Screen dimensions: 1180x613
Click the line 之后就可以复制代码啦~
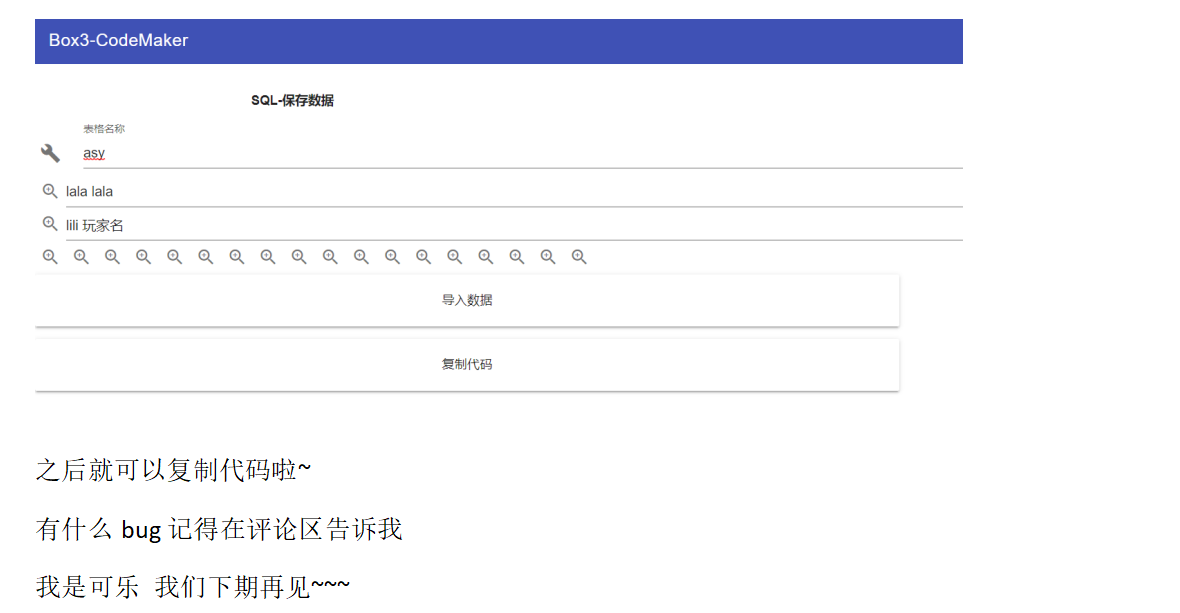[173, 470]
